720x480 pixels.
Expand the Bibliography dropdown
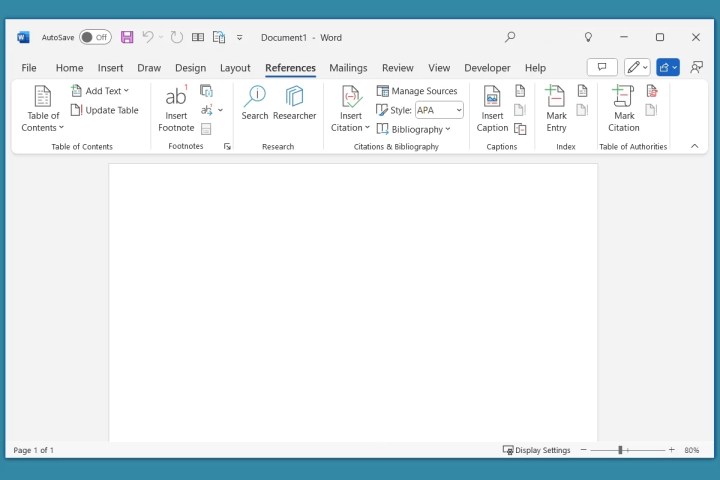(x=414, y=129)
